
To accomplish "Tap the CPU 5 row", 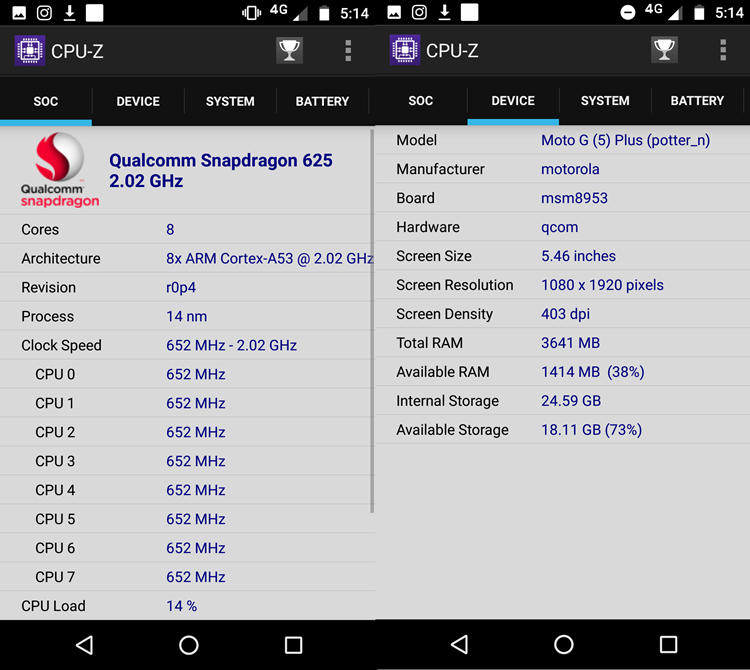I will pyautogui.click(x=187, y=519).
